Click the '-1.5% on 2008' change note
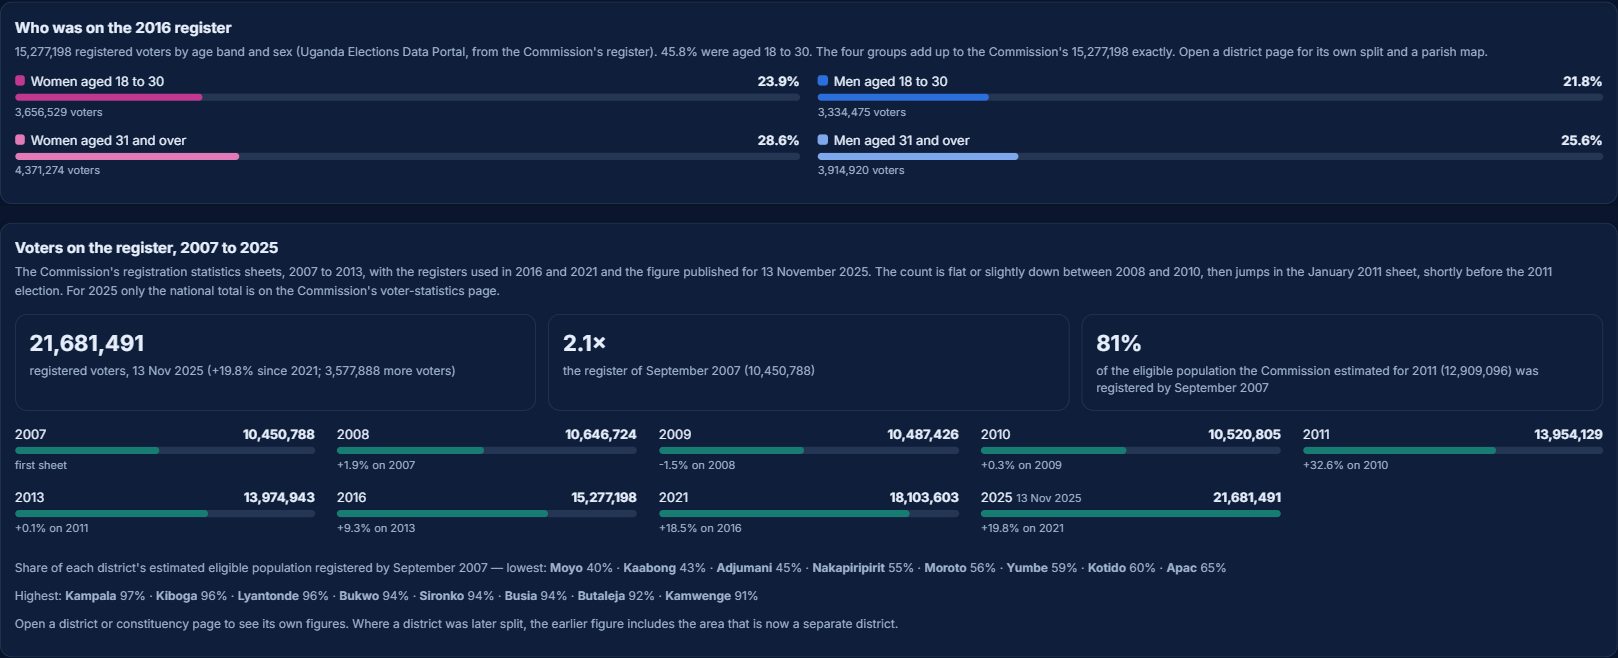1618x658 pixels. pyautogui.click(x=697, y=465)
